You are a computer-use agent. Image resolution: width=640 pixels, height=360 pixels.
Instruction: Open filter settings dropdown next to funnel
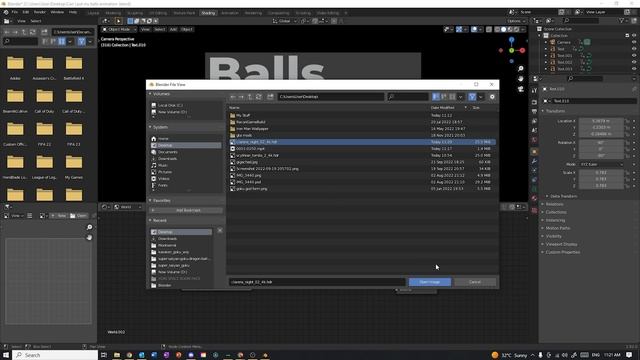pyautogui.click(x=480, y=97)
